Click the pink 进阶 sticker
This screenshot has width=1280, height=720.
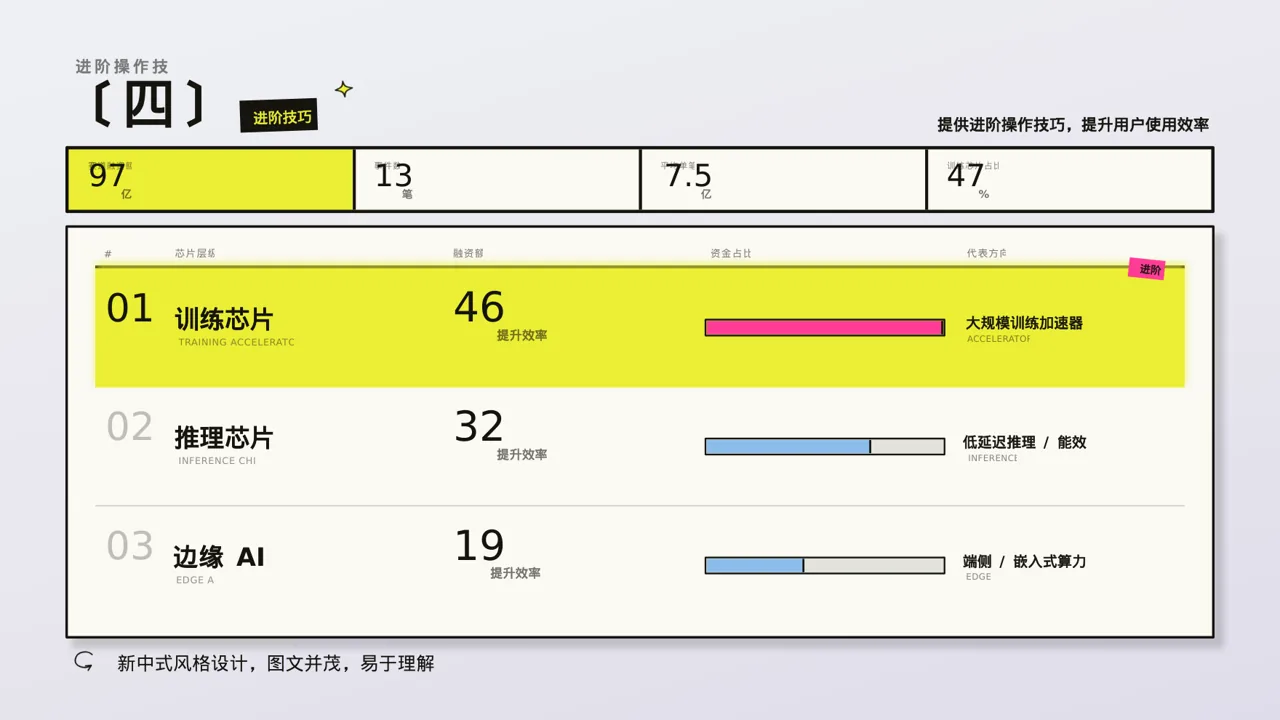(1147, 269)
